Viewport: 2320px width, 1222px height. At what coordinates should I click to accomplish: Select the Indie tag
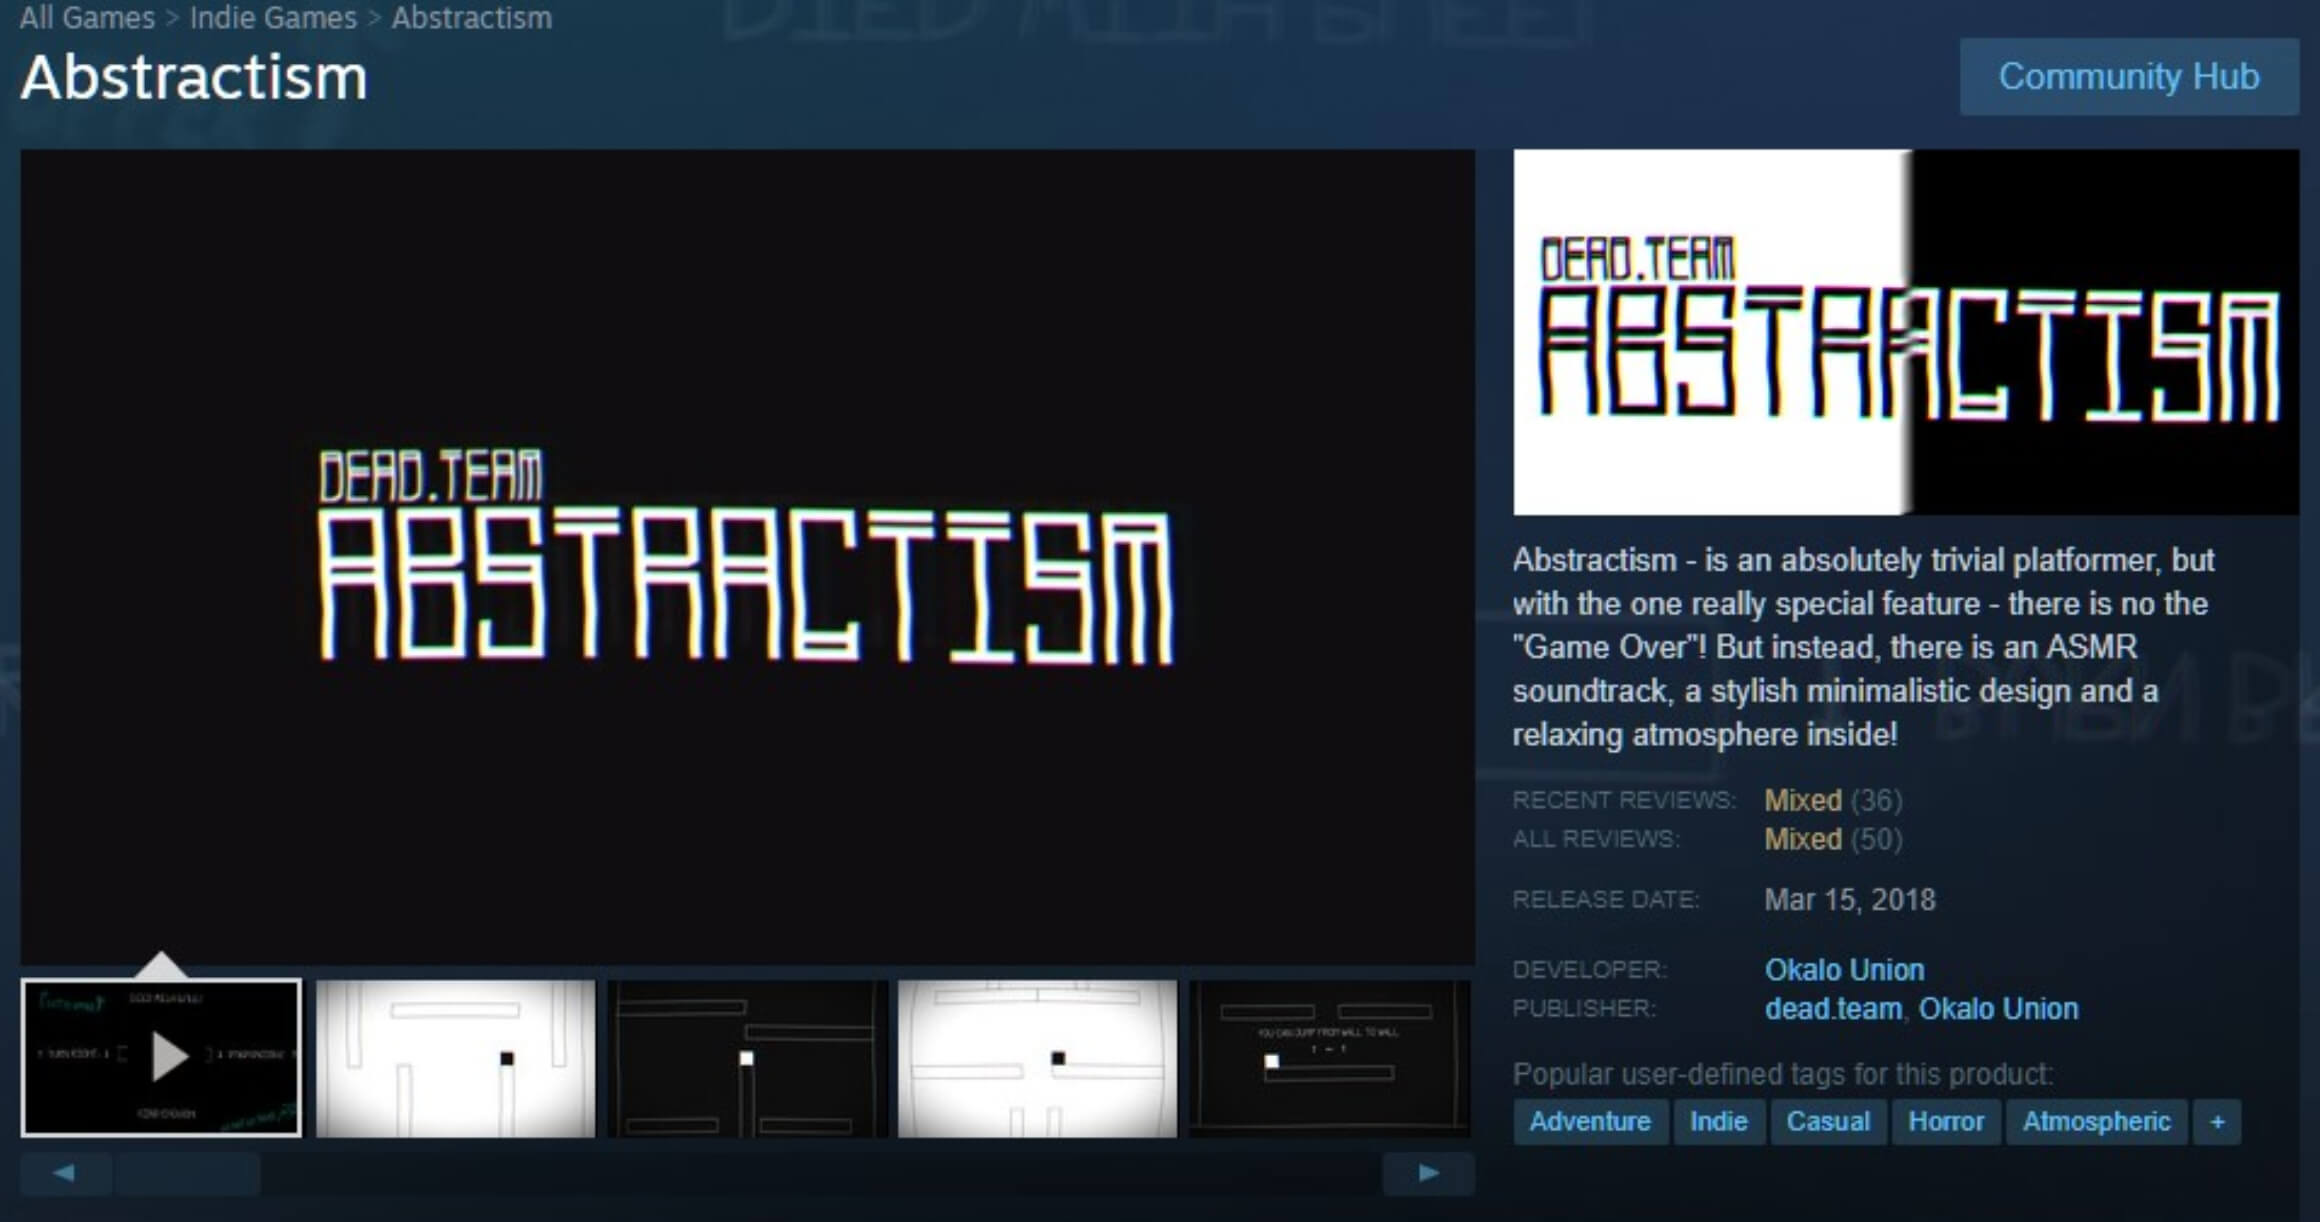tap(1718, 1121)
